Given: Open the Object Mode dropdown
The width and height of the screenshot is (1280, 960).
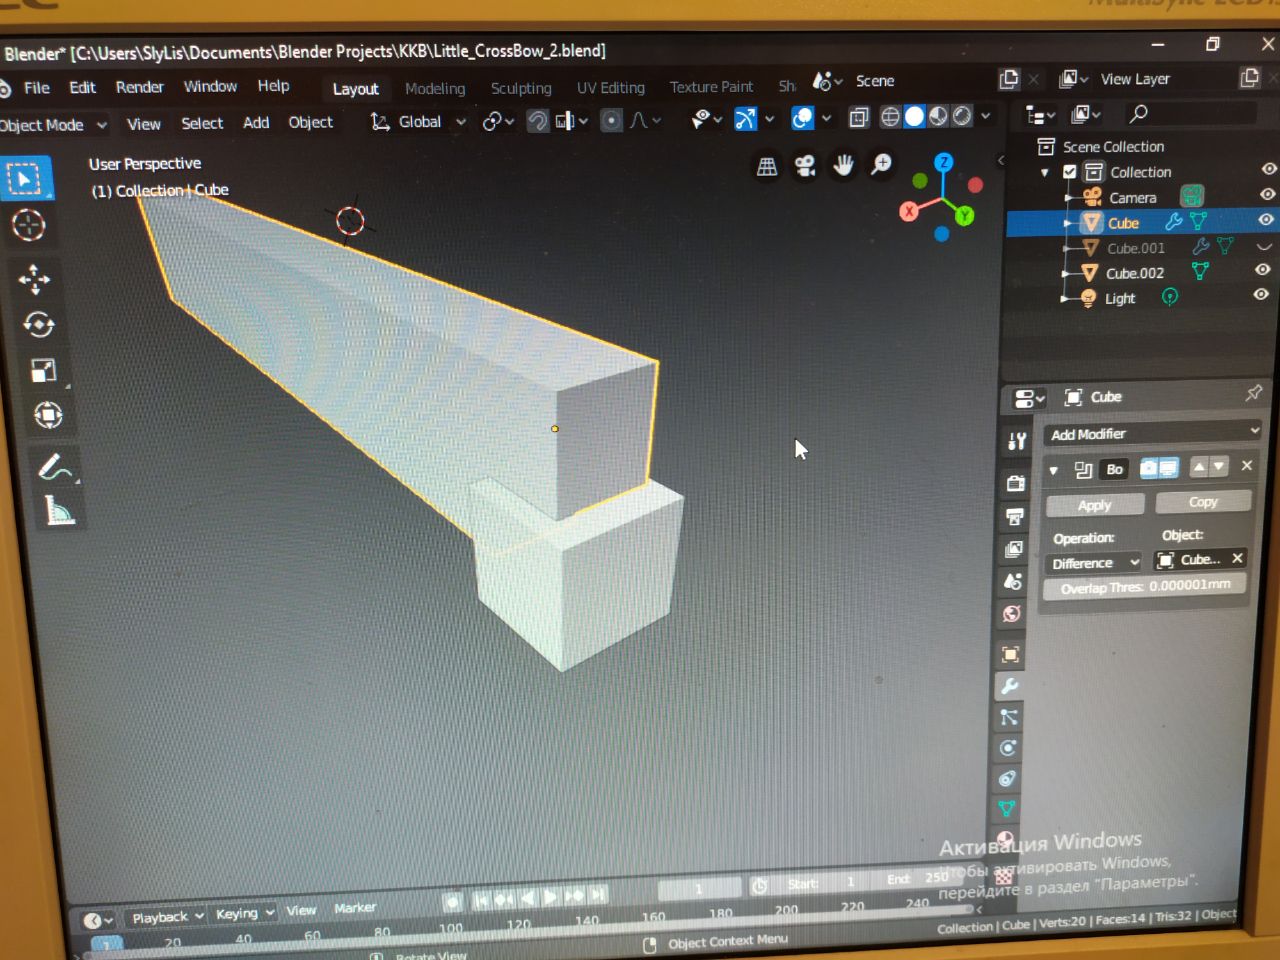Looking at the screenshot, I should 54,125.
